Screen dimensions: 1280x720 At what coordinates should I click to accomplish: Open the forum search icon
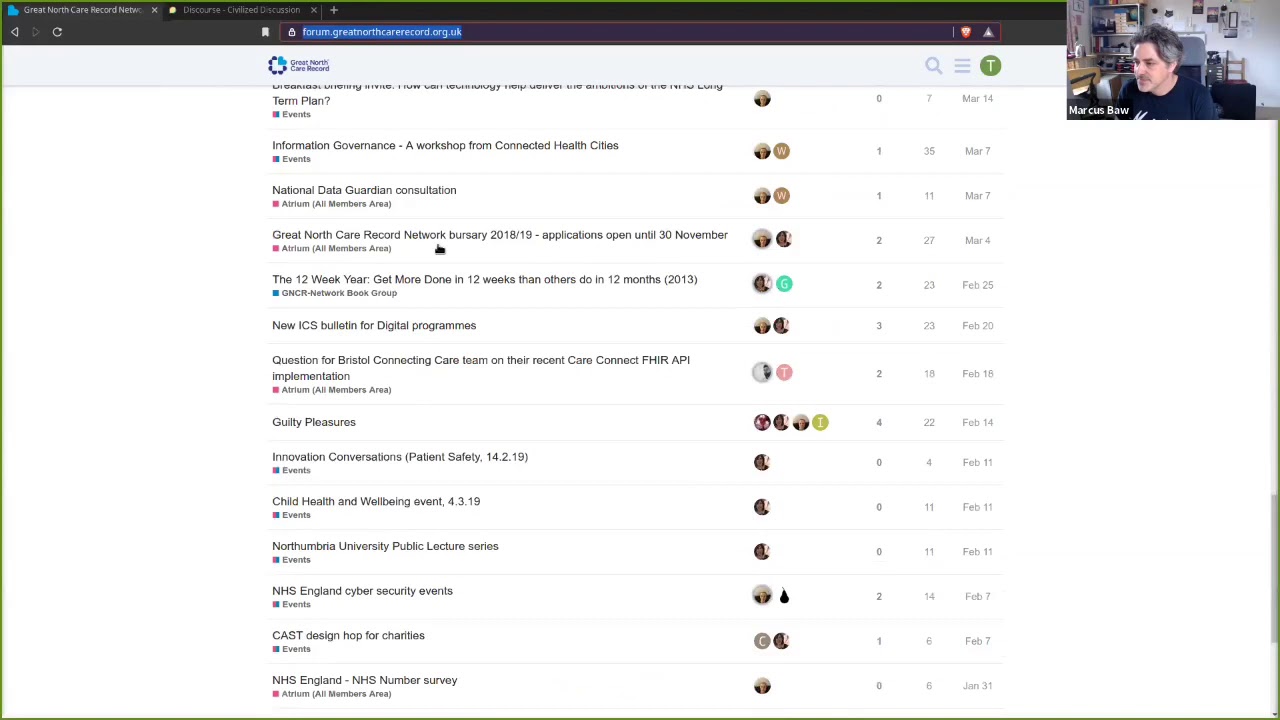click(x=933, y=66)
